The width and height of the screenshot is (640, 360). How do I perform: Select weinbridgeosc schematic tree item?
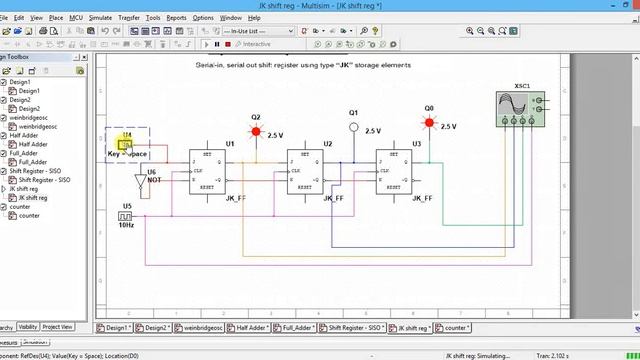(x=38, y=127)
